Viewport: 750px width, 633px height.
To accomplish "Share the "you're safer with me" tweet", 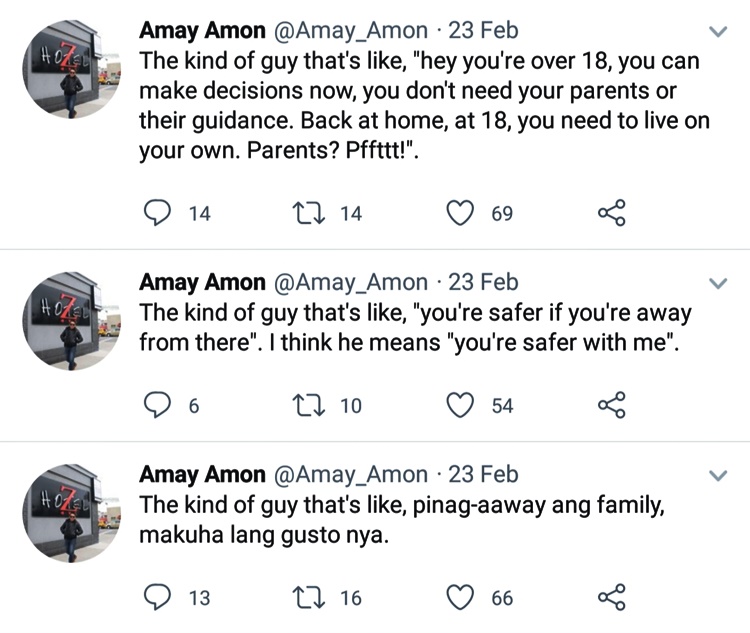I will [611, 405].
